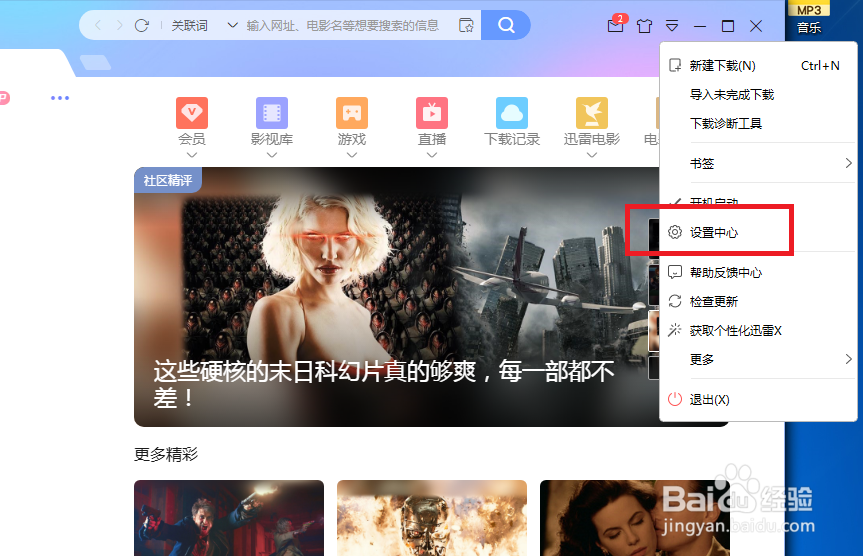This screenshot has height=556, width=863.
Task: Click the blue magnifier search button
Action: [506, 25]
